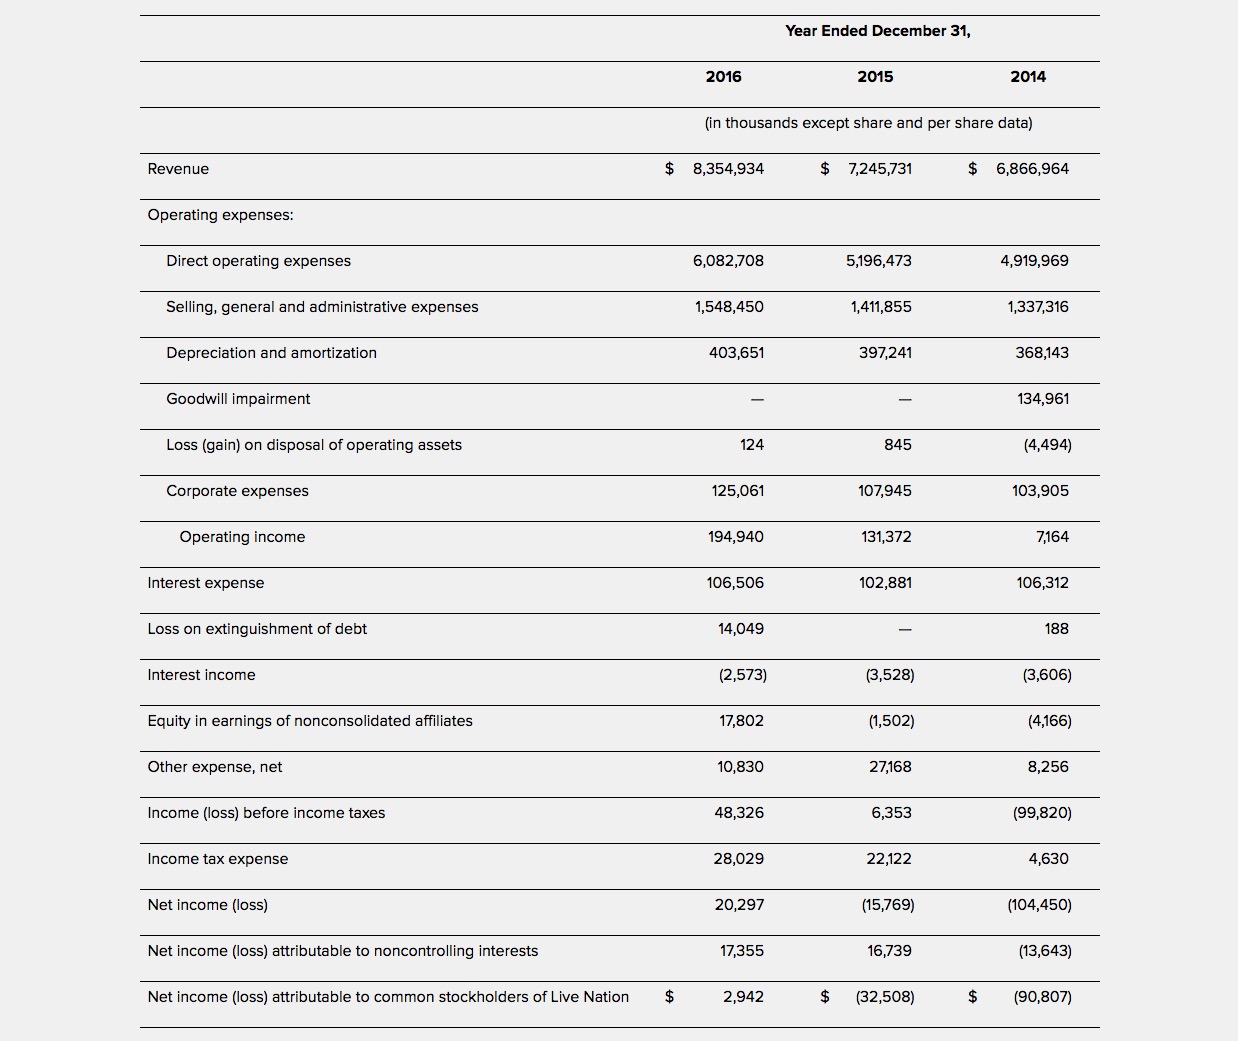Select the Direct operating expenses label
Image resolution: width=1238 pixels, height=1041 pixels.
[x=258, y=261]
